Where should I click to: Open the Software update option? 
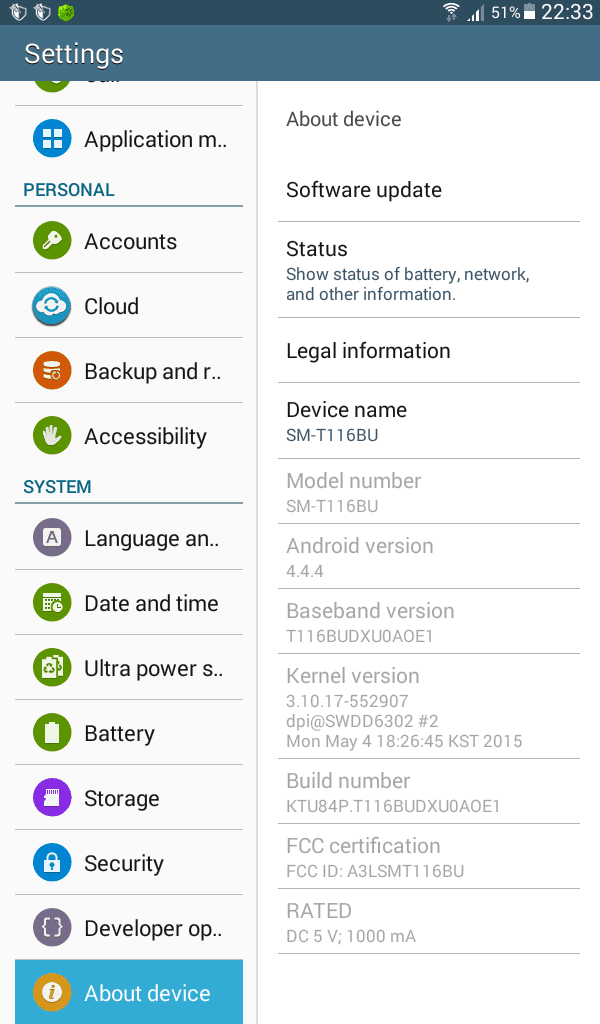click(429, 190)
